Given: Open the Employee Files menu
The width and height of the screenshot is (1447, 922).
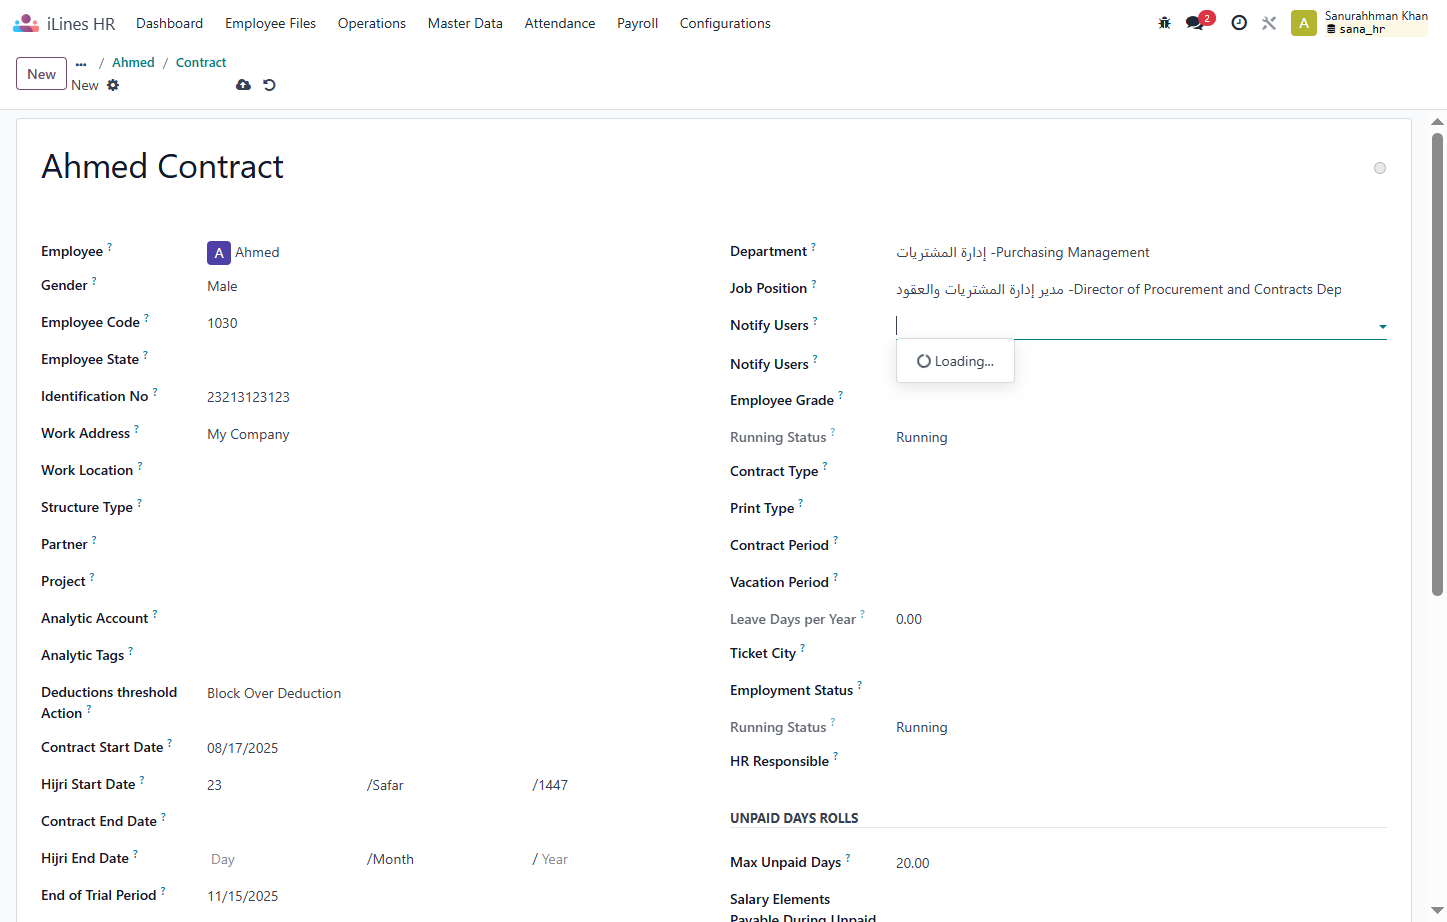Looking at the screenshot, I should pos(270,23).
